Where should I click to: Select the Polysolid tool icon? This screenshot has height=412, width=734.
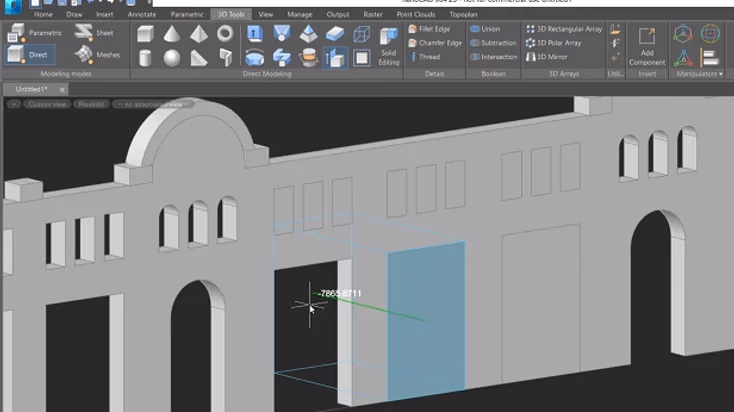(x=225, y=58)
